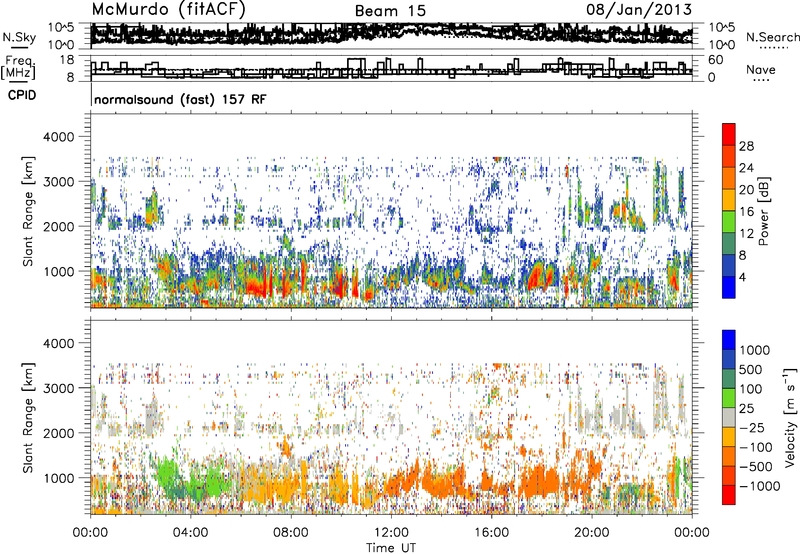
Task: Click the 10^5 label right of the noise panel
Action: 721,28
